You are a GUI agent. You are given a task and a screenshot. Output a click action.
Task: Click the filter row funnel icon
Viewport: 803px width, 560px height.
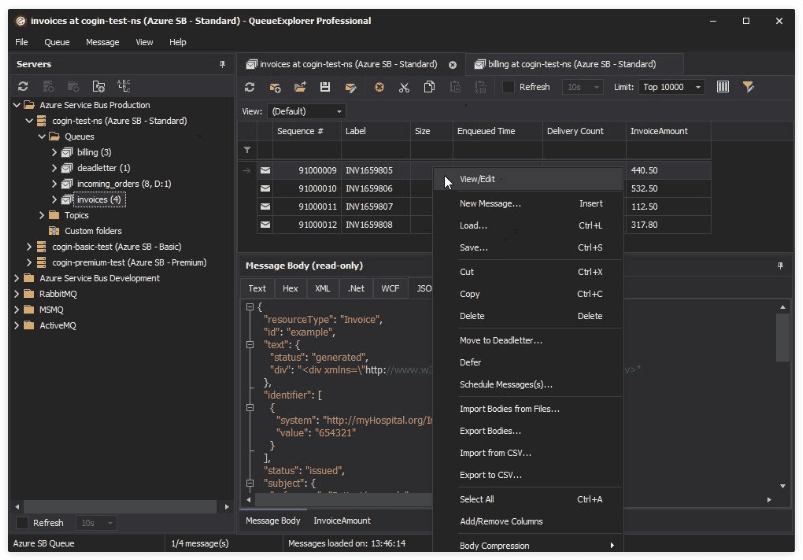(247, 150)
